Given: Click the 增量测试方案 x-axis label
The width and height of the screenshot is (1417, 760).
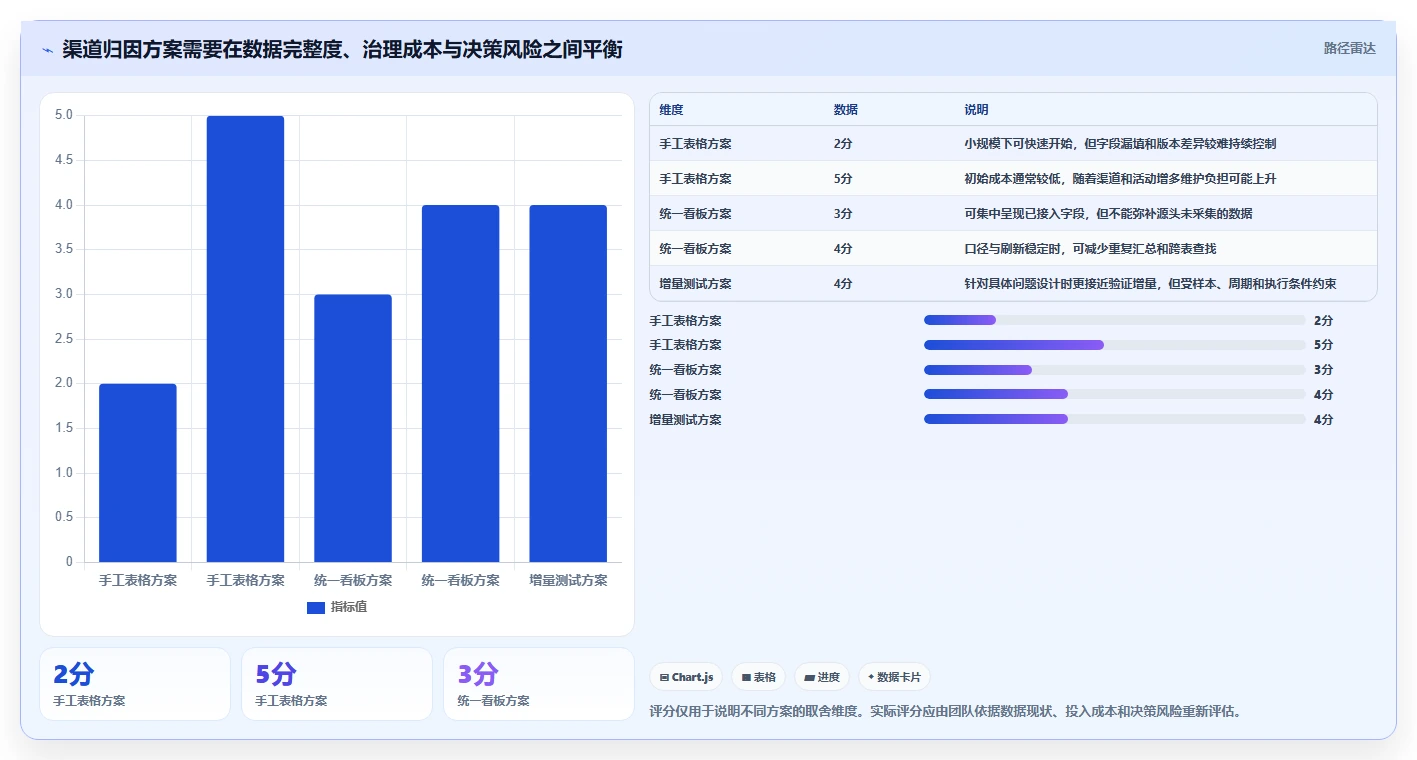Looking at the screenshot, I should tap(568, 580).
